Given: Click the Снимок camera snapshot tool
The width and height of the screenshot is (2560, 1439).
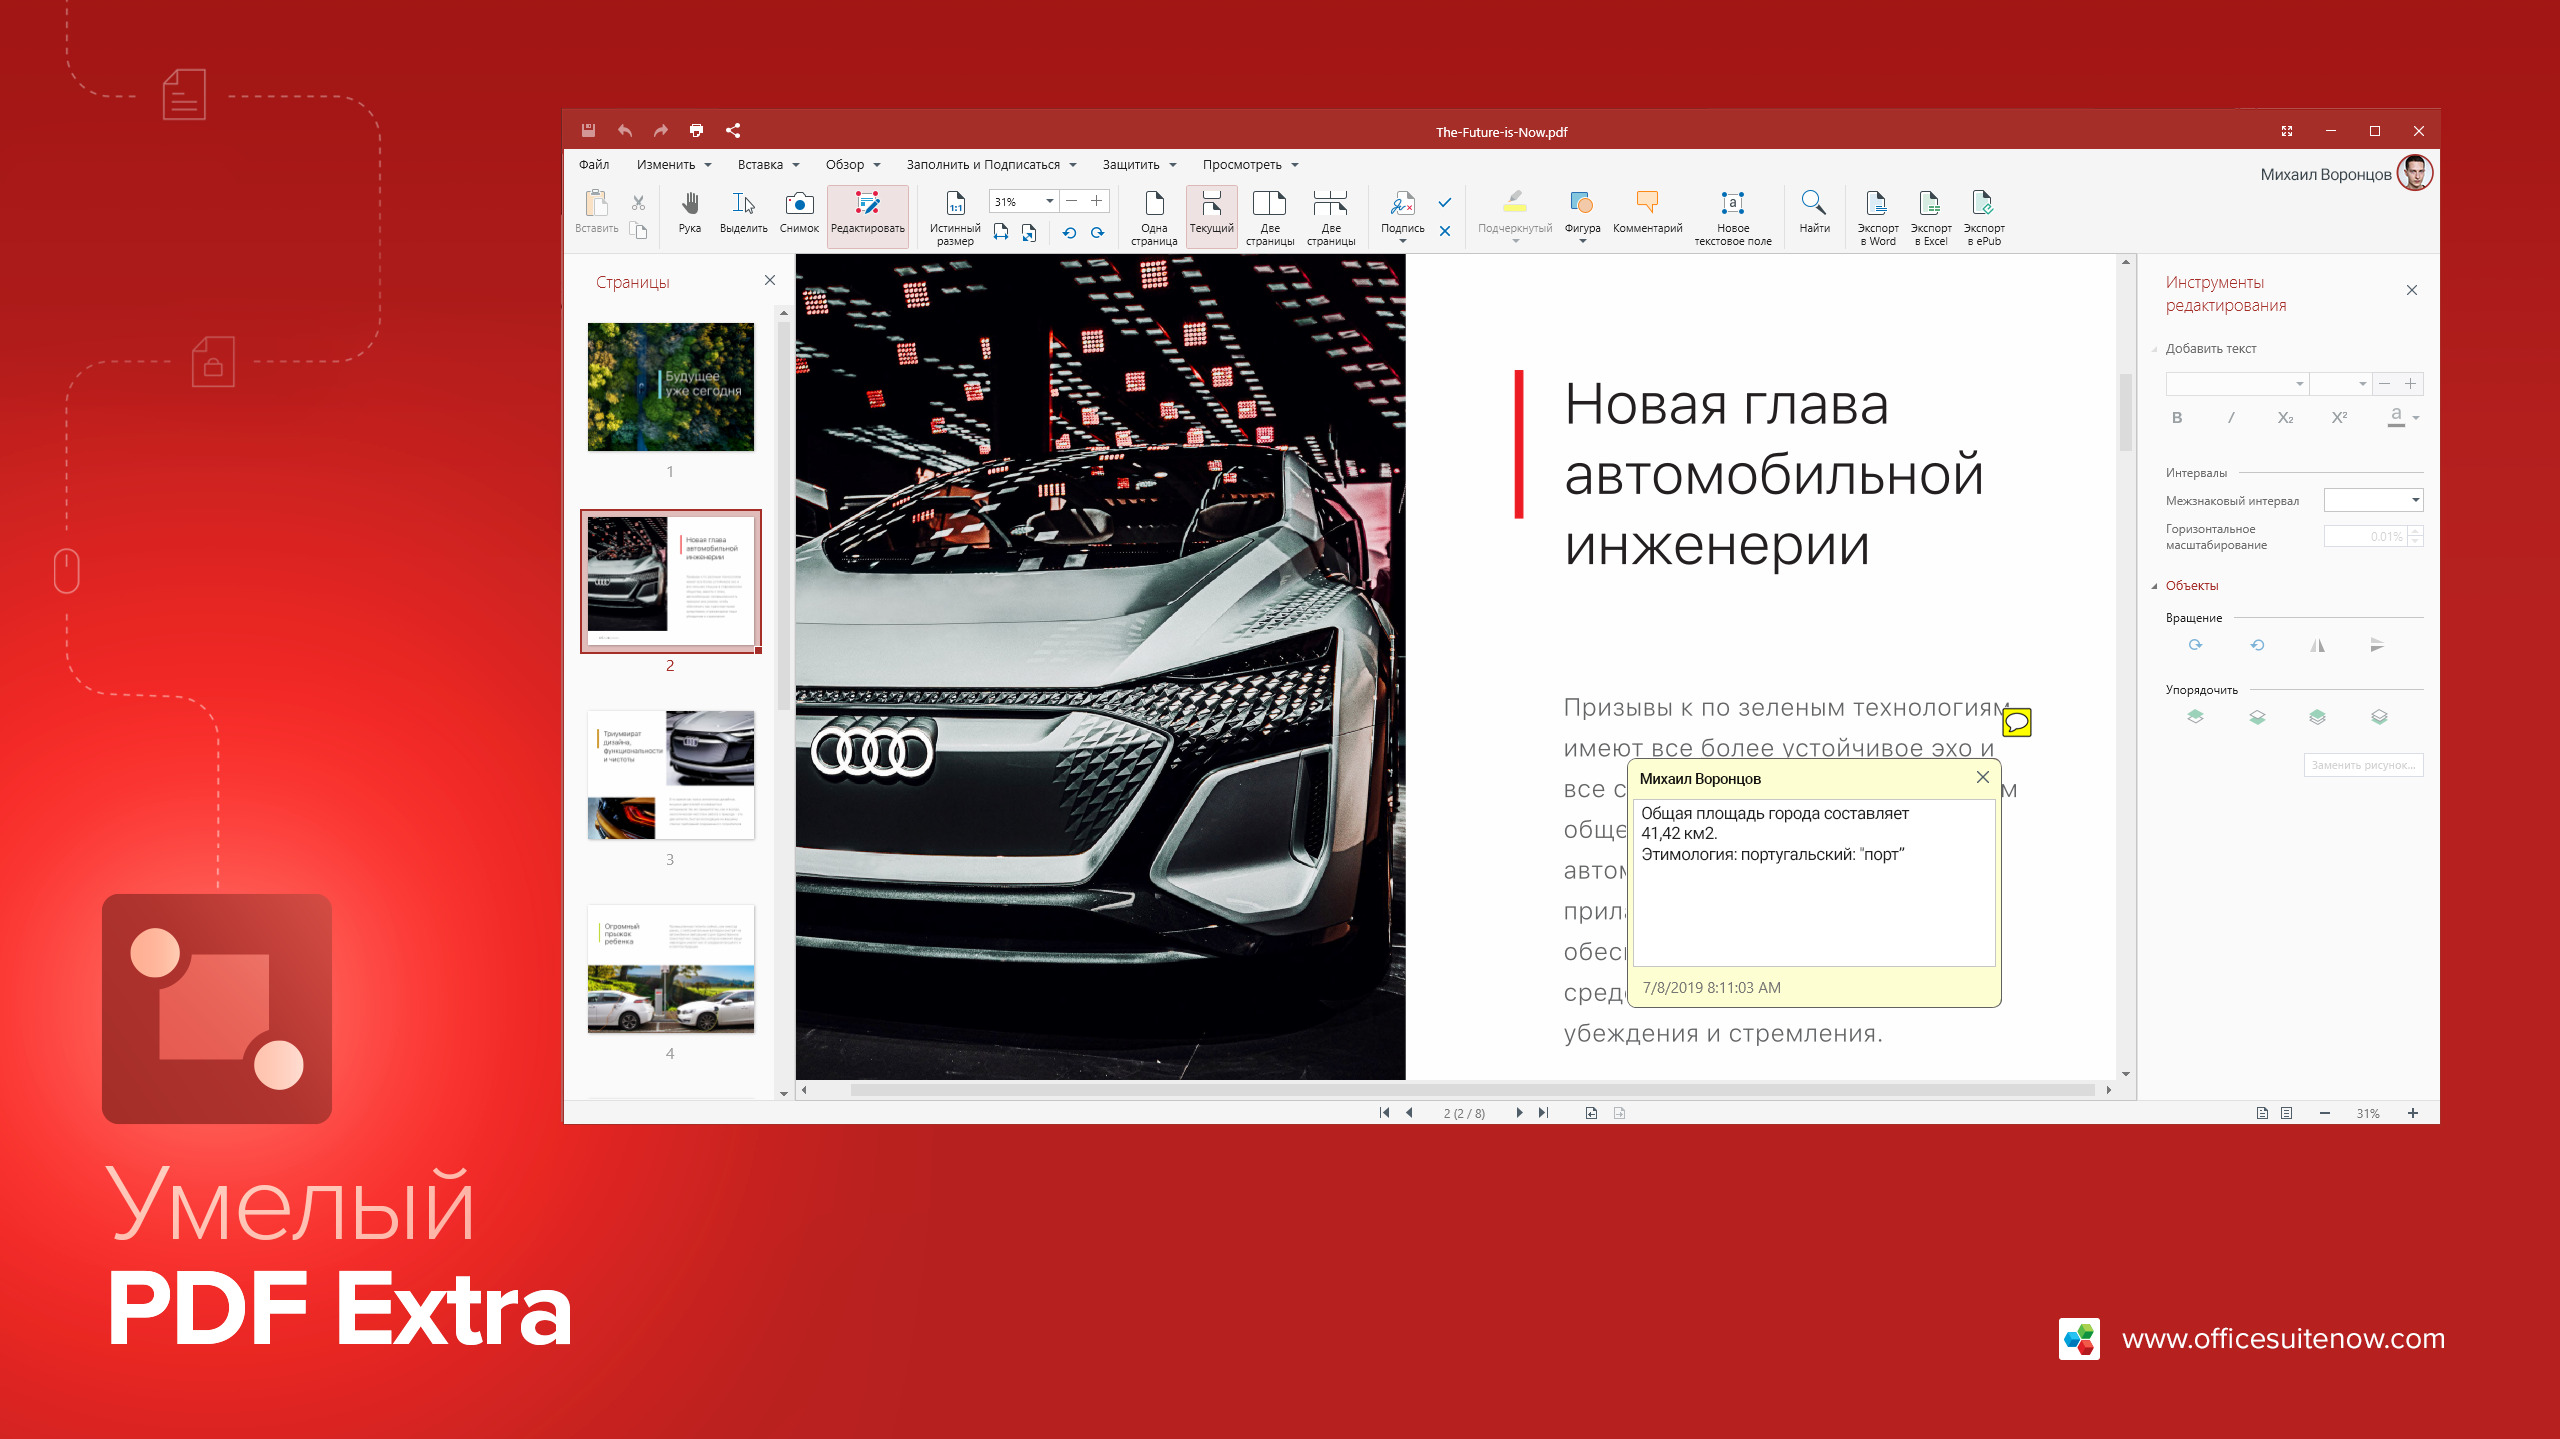Looking at the screenshot, I should [x=799, y=212].
